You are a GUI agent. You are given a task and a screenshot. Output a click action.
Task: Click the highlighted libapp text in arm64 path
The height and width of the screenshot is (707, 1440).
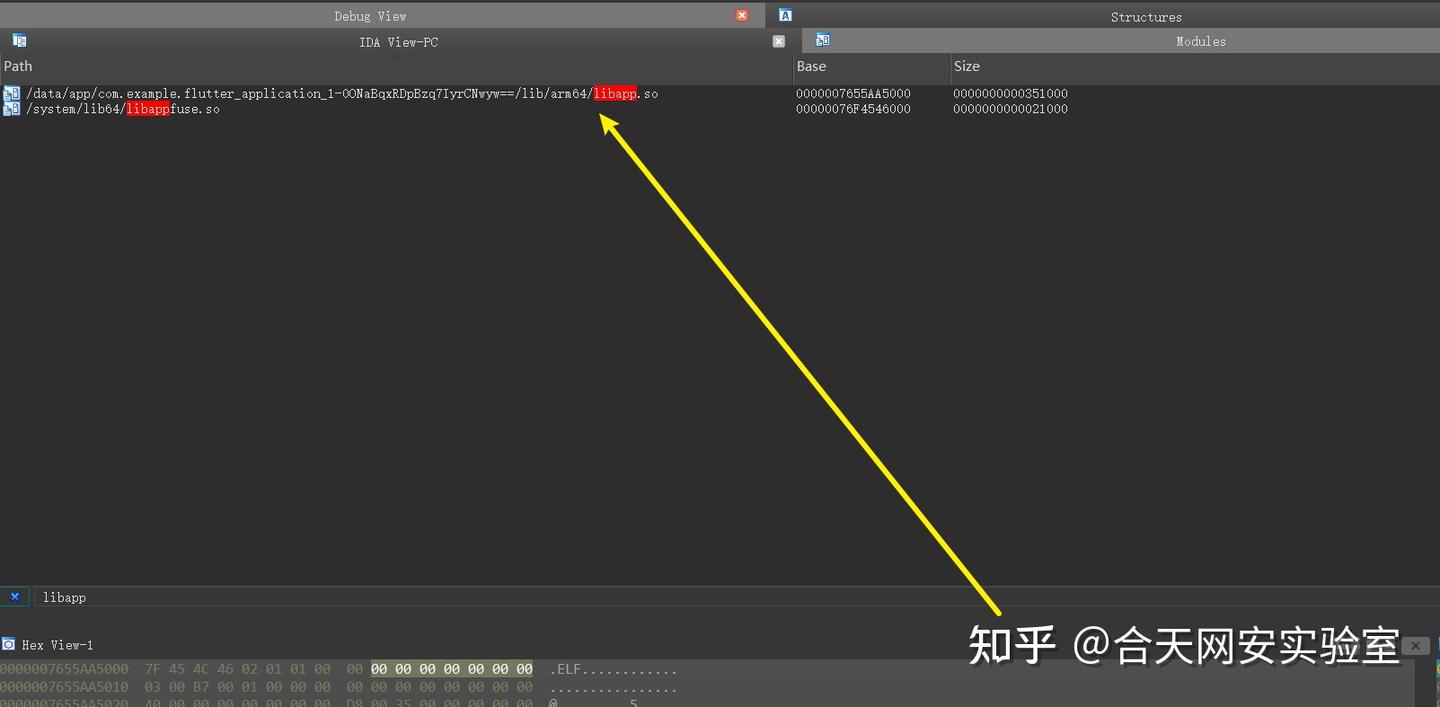(x=615, y=93)
